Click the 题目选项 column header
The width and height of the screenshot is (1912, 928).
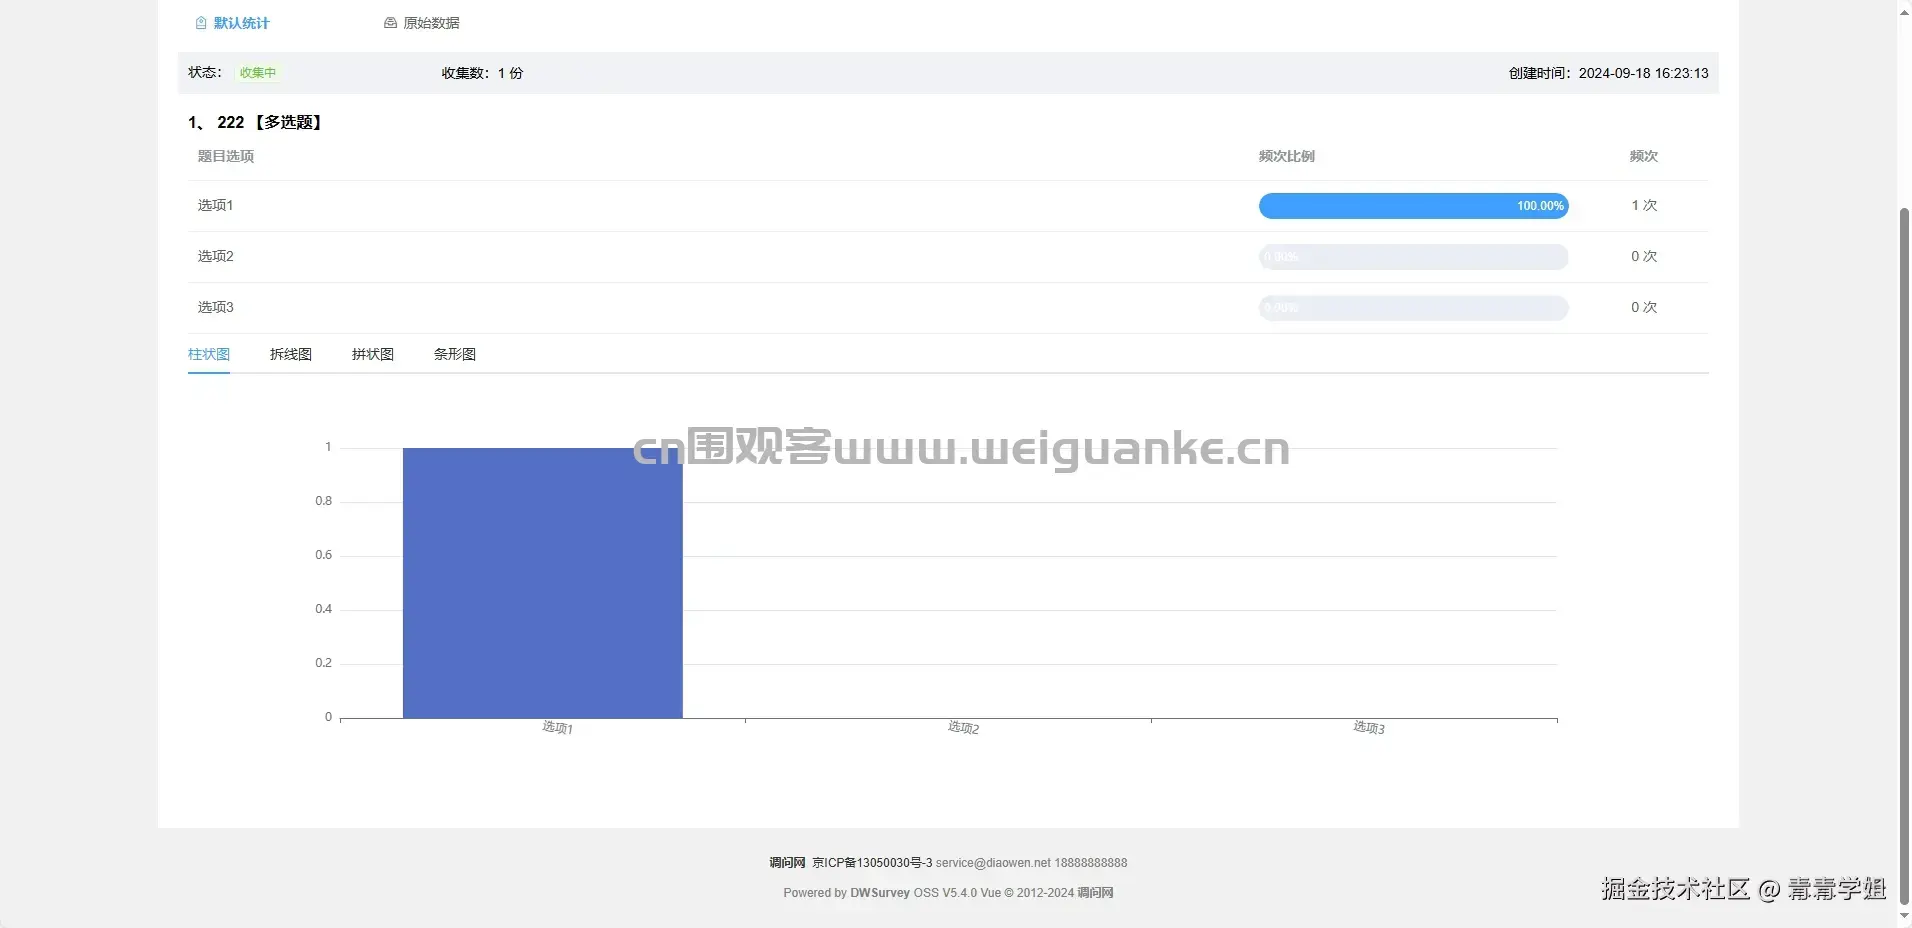tap(226, 156)
